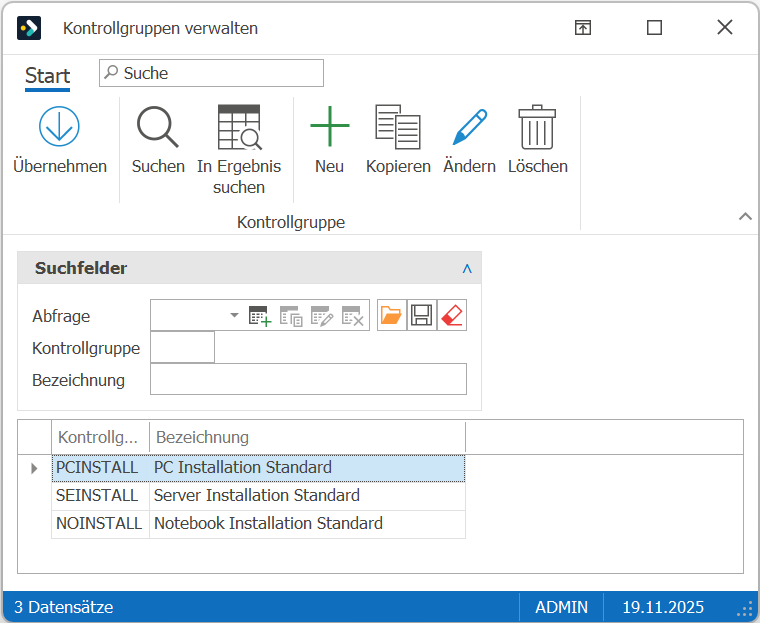The width and height of the screenshot is (760, 623).
Task: Click the 3 Datensätze status text
Action: (63, 607)
